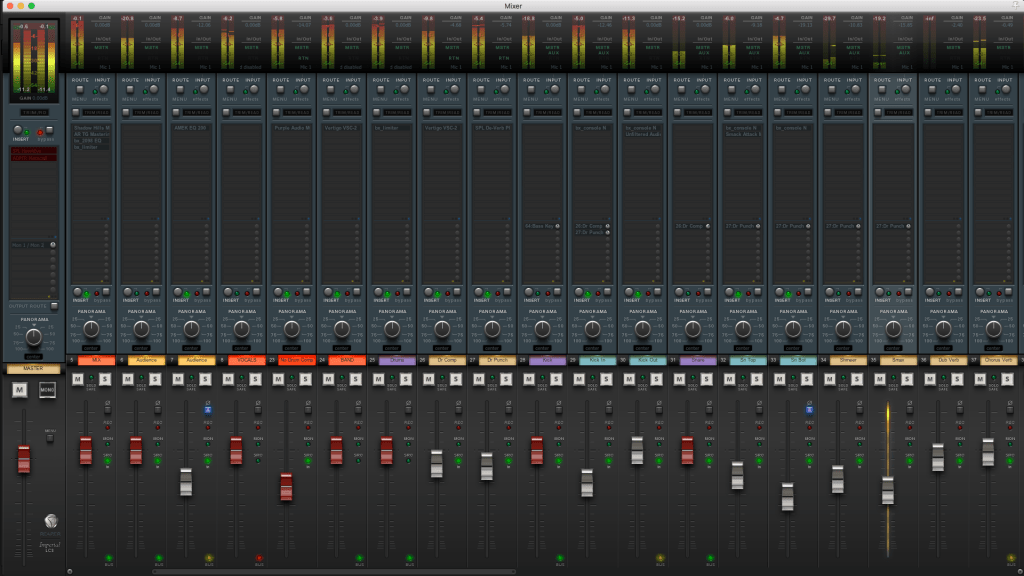Image resolution: width=1024 pixels, height=576 pixels.
Task: Select the Dub Verb channel label
Action: pos(946,359)
